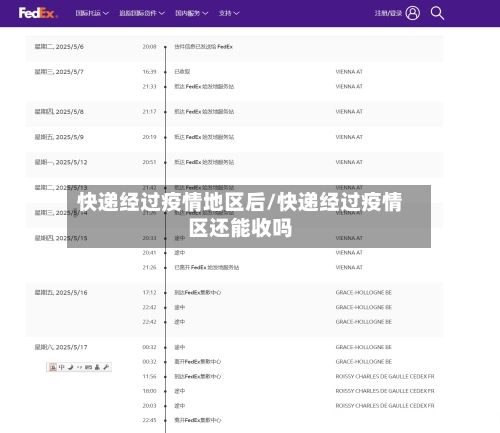The width and height of the screenshot is (500, 433).
Task: Click the 20:03 time entry
Action: point(149,406)
